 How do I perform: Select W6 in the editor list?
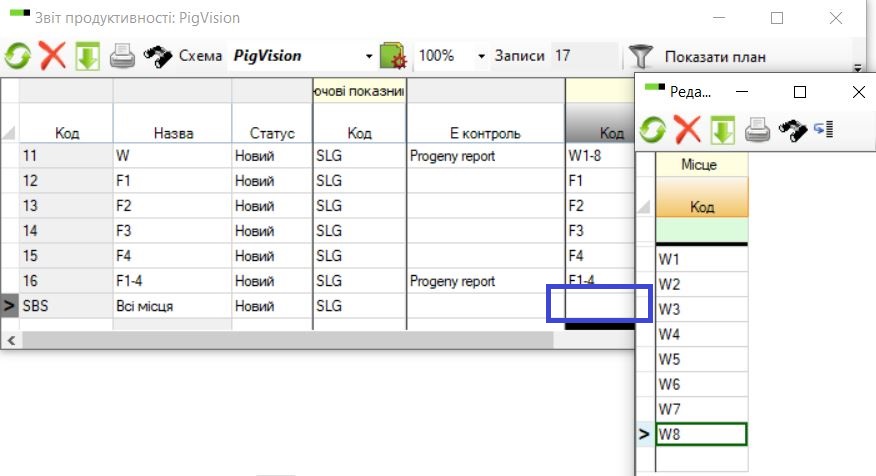[x=702, y=384]
